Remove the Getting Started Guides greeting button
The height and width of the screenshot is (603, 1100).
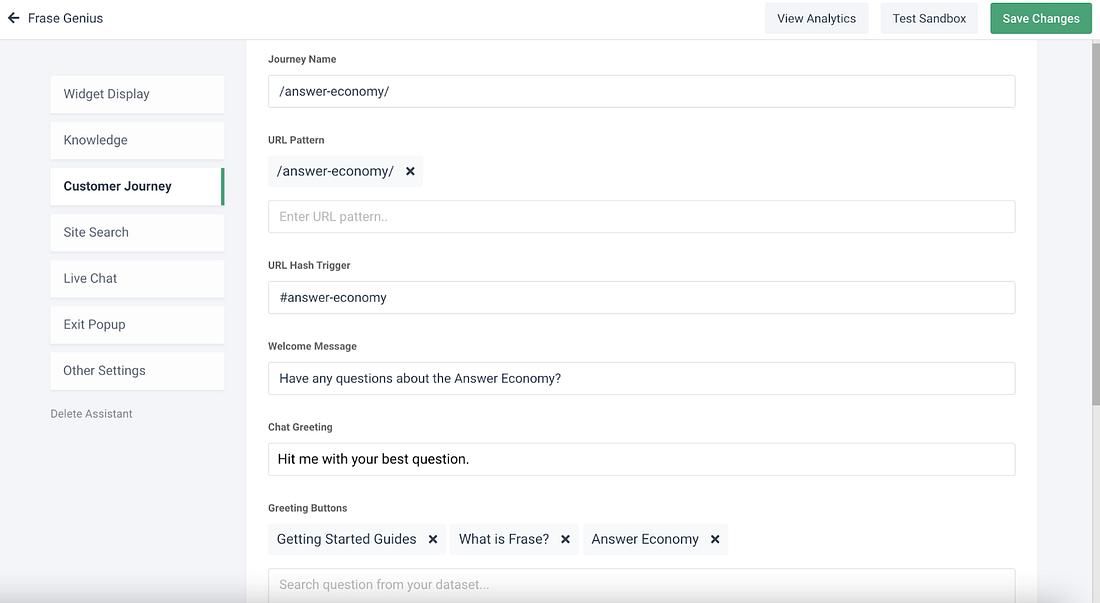tap(433, 539)
